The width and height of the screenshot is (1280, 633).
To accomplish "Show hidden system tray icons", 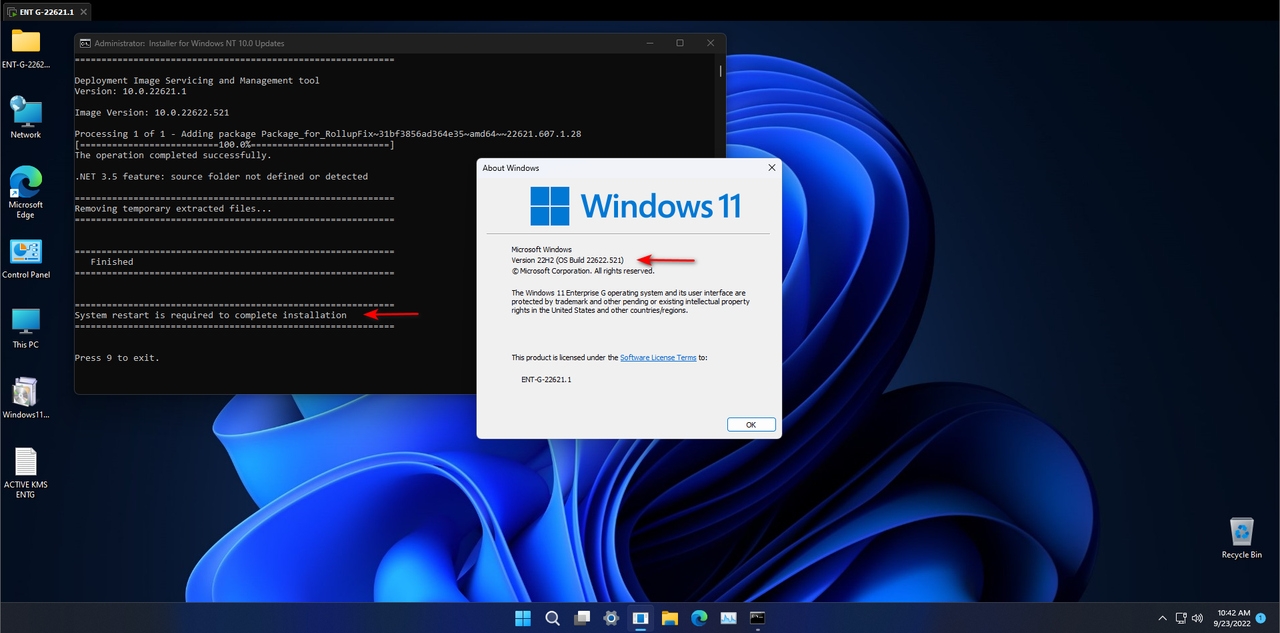I will 1162,618.
